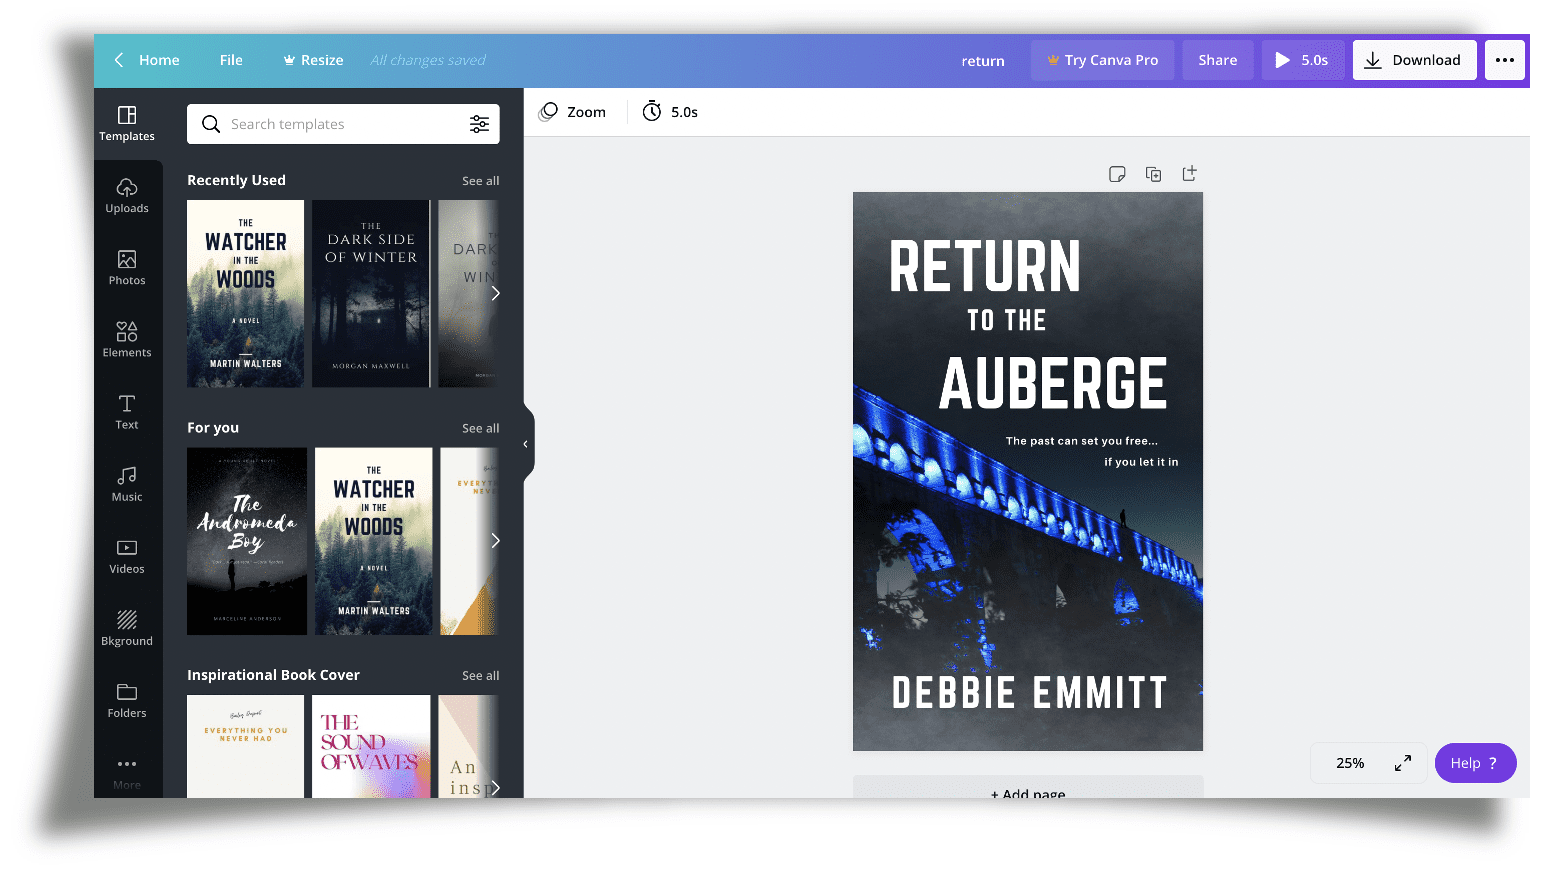The width and height of the screenshot is (1554, 872).
Task: Open the Music sidebar tab
Action: point(127,484)
